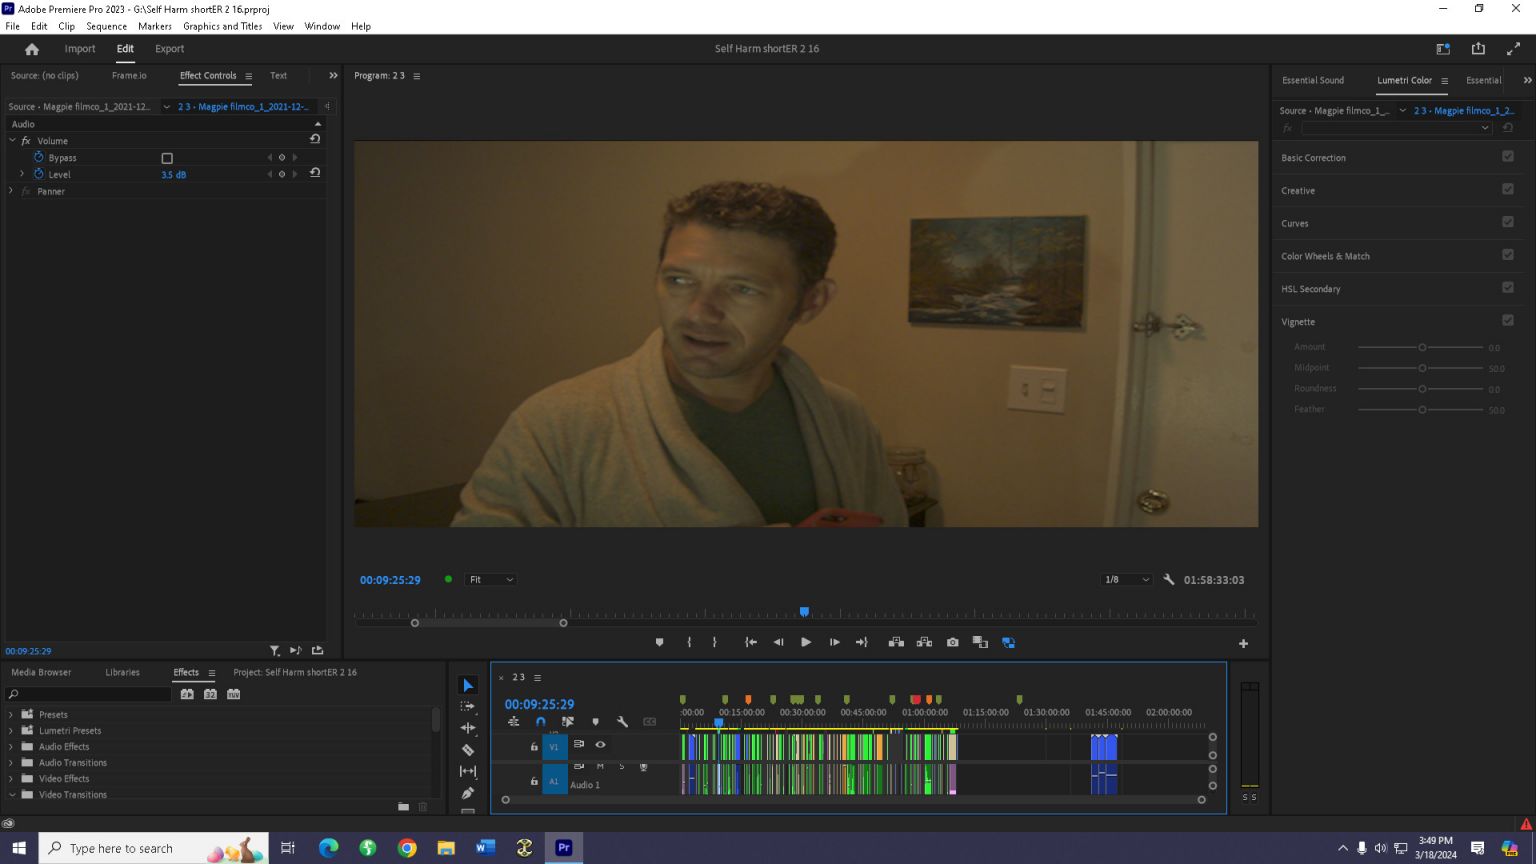Switch to the Essential Sound tab
Viewport: 1536px width, 864px height.
click(x=1312, y=80)
